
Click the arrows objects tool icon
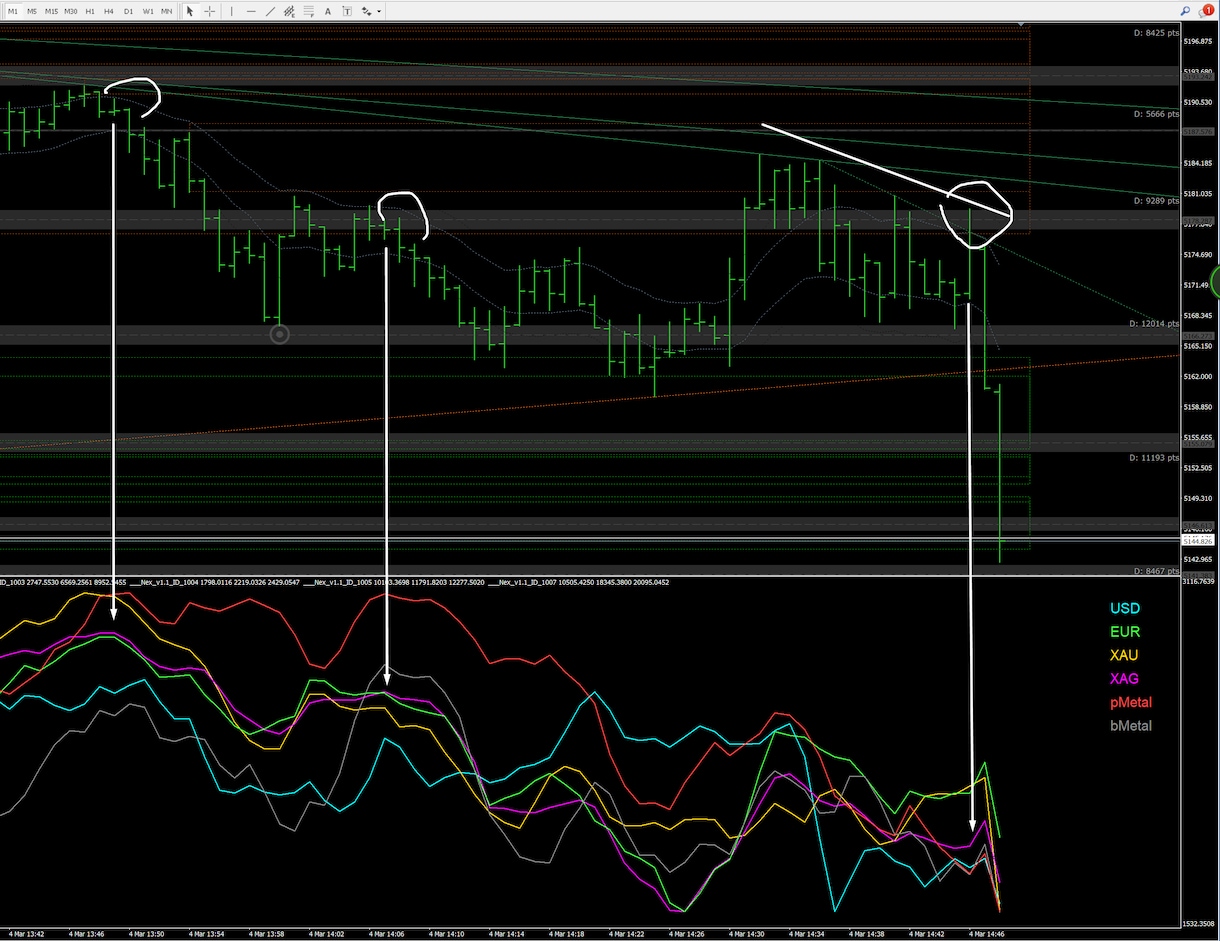click(366, 11)
